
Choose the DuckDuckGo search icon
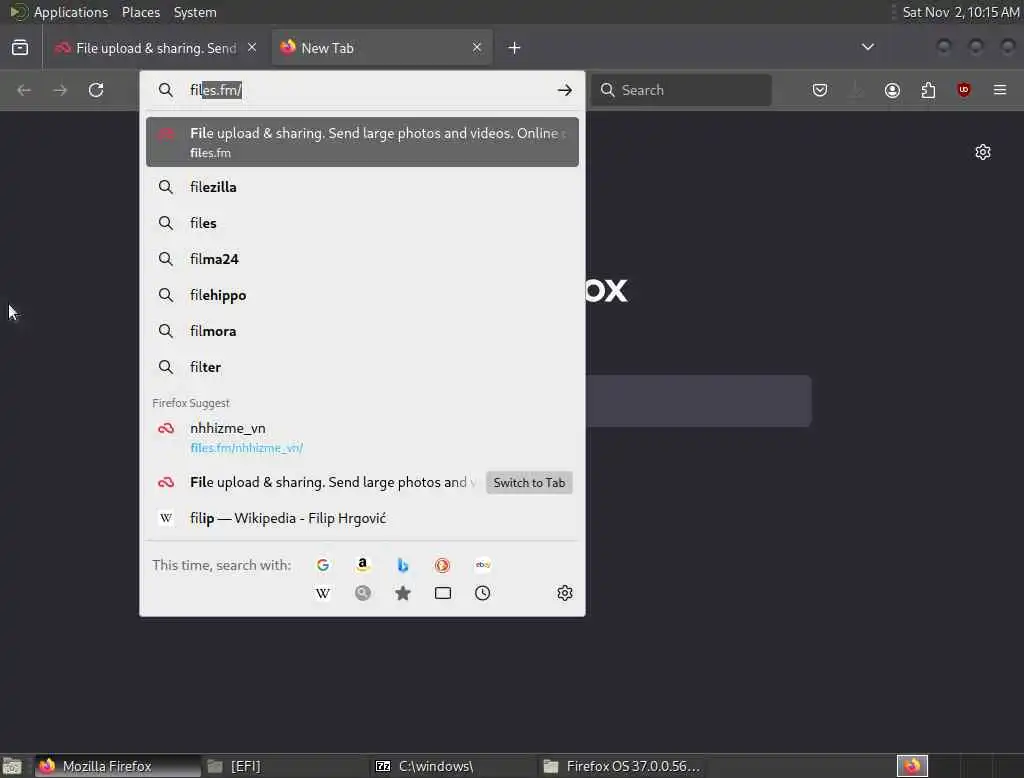click(442, 565)
